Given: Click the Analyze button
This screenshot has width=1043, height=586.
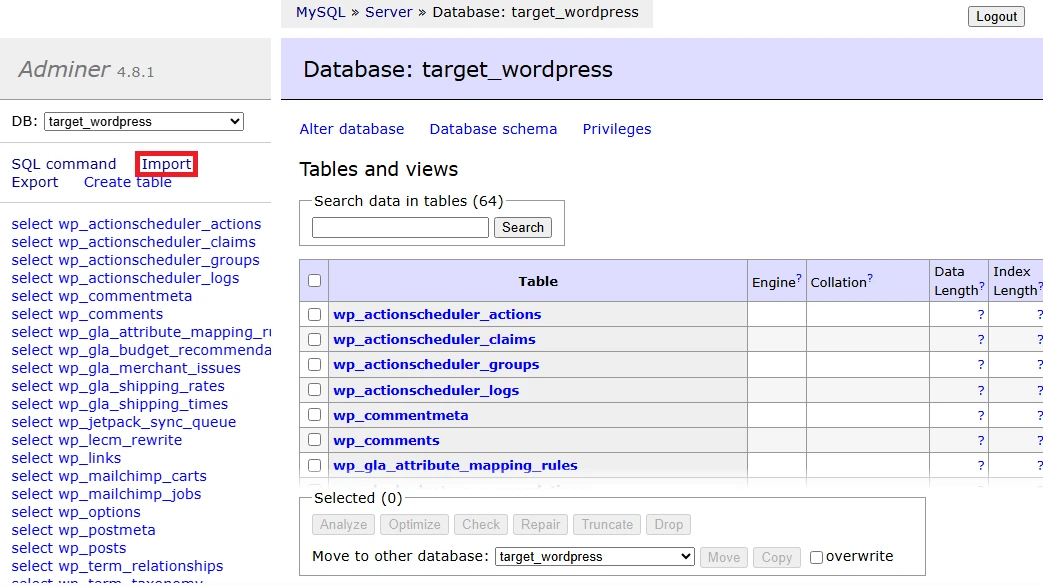Looking at the screenshot, I should click(343, 524).
